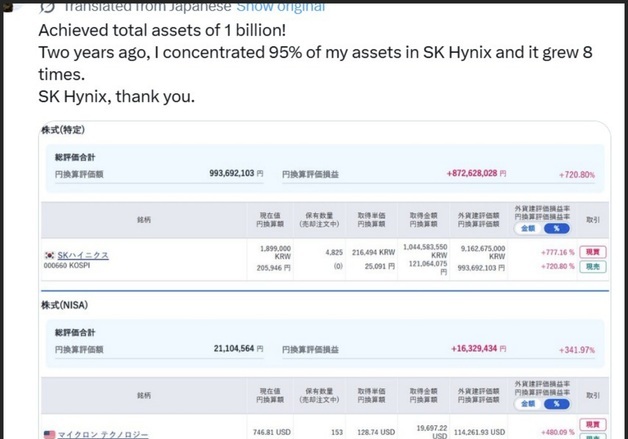Click 銘柄 header in 株式(特定) table

click(x=144, y=220)
